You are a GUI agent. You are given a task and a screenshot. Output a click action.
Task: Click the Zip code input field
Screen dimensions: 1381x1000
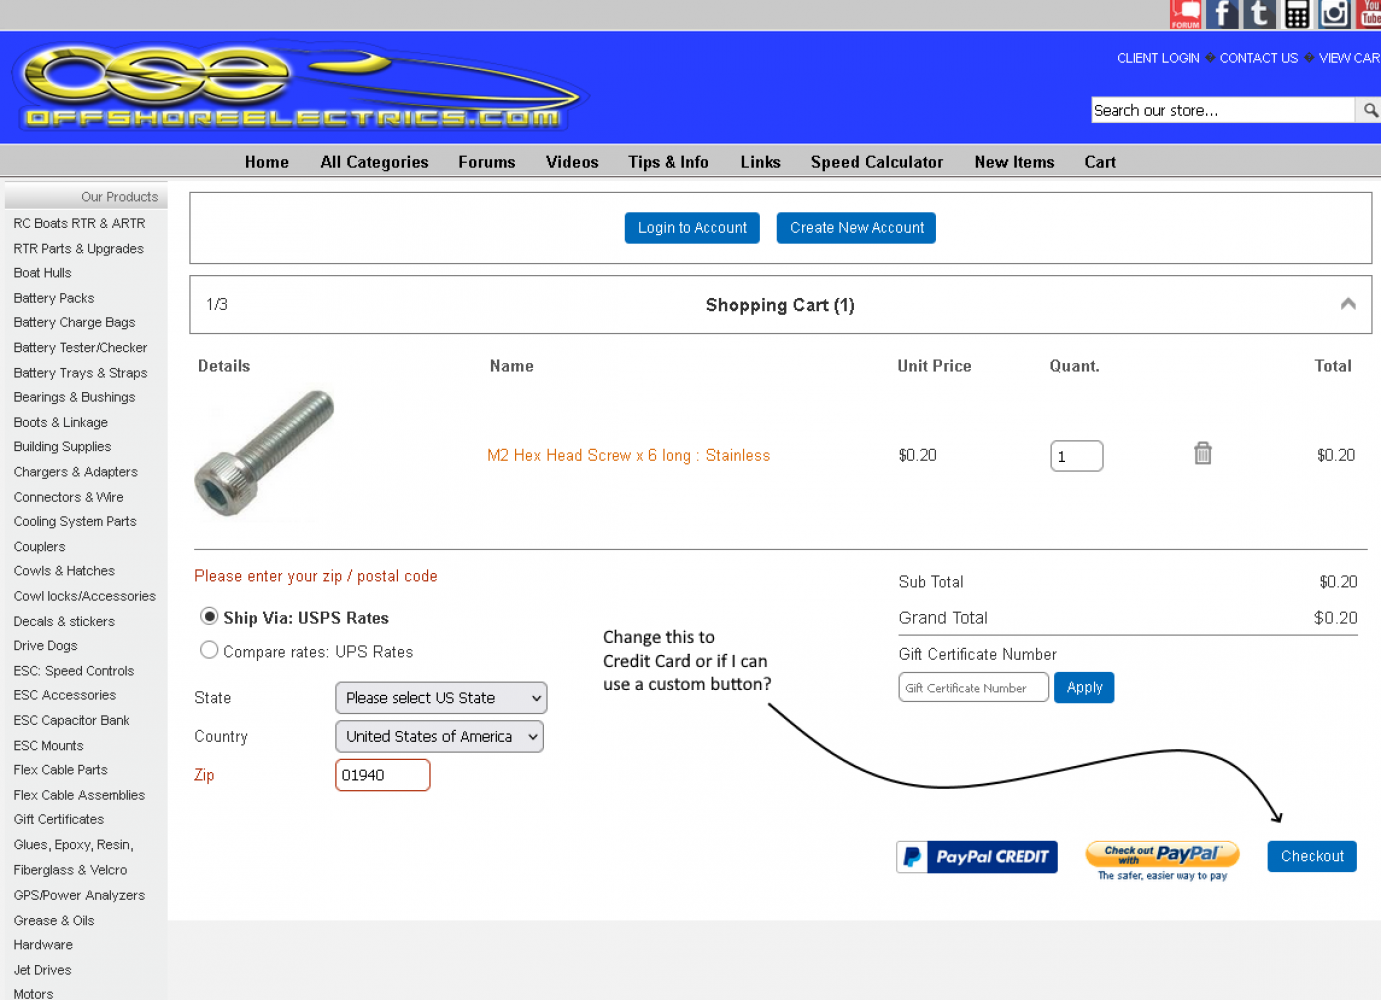[383, 775]
